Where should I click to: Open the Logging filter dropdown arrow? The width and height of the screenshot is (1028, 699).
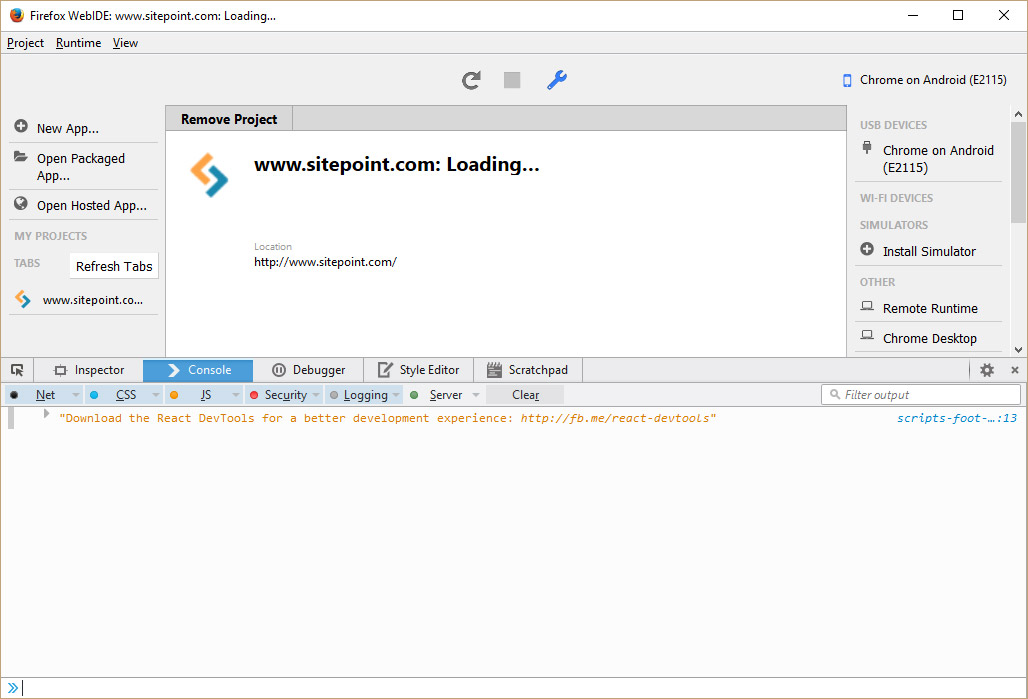tap(396, 395)
